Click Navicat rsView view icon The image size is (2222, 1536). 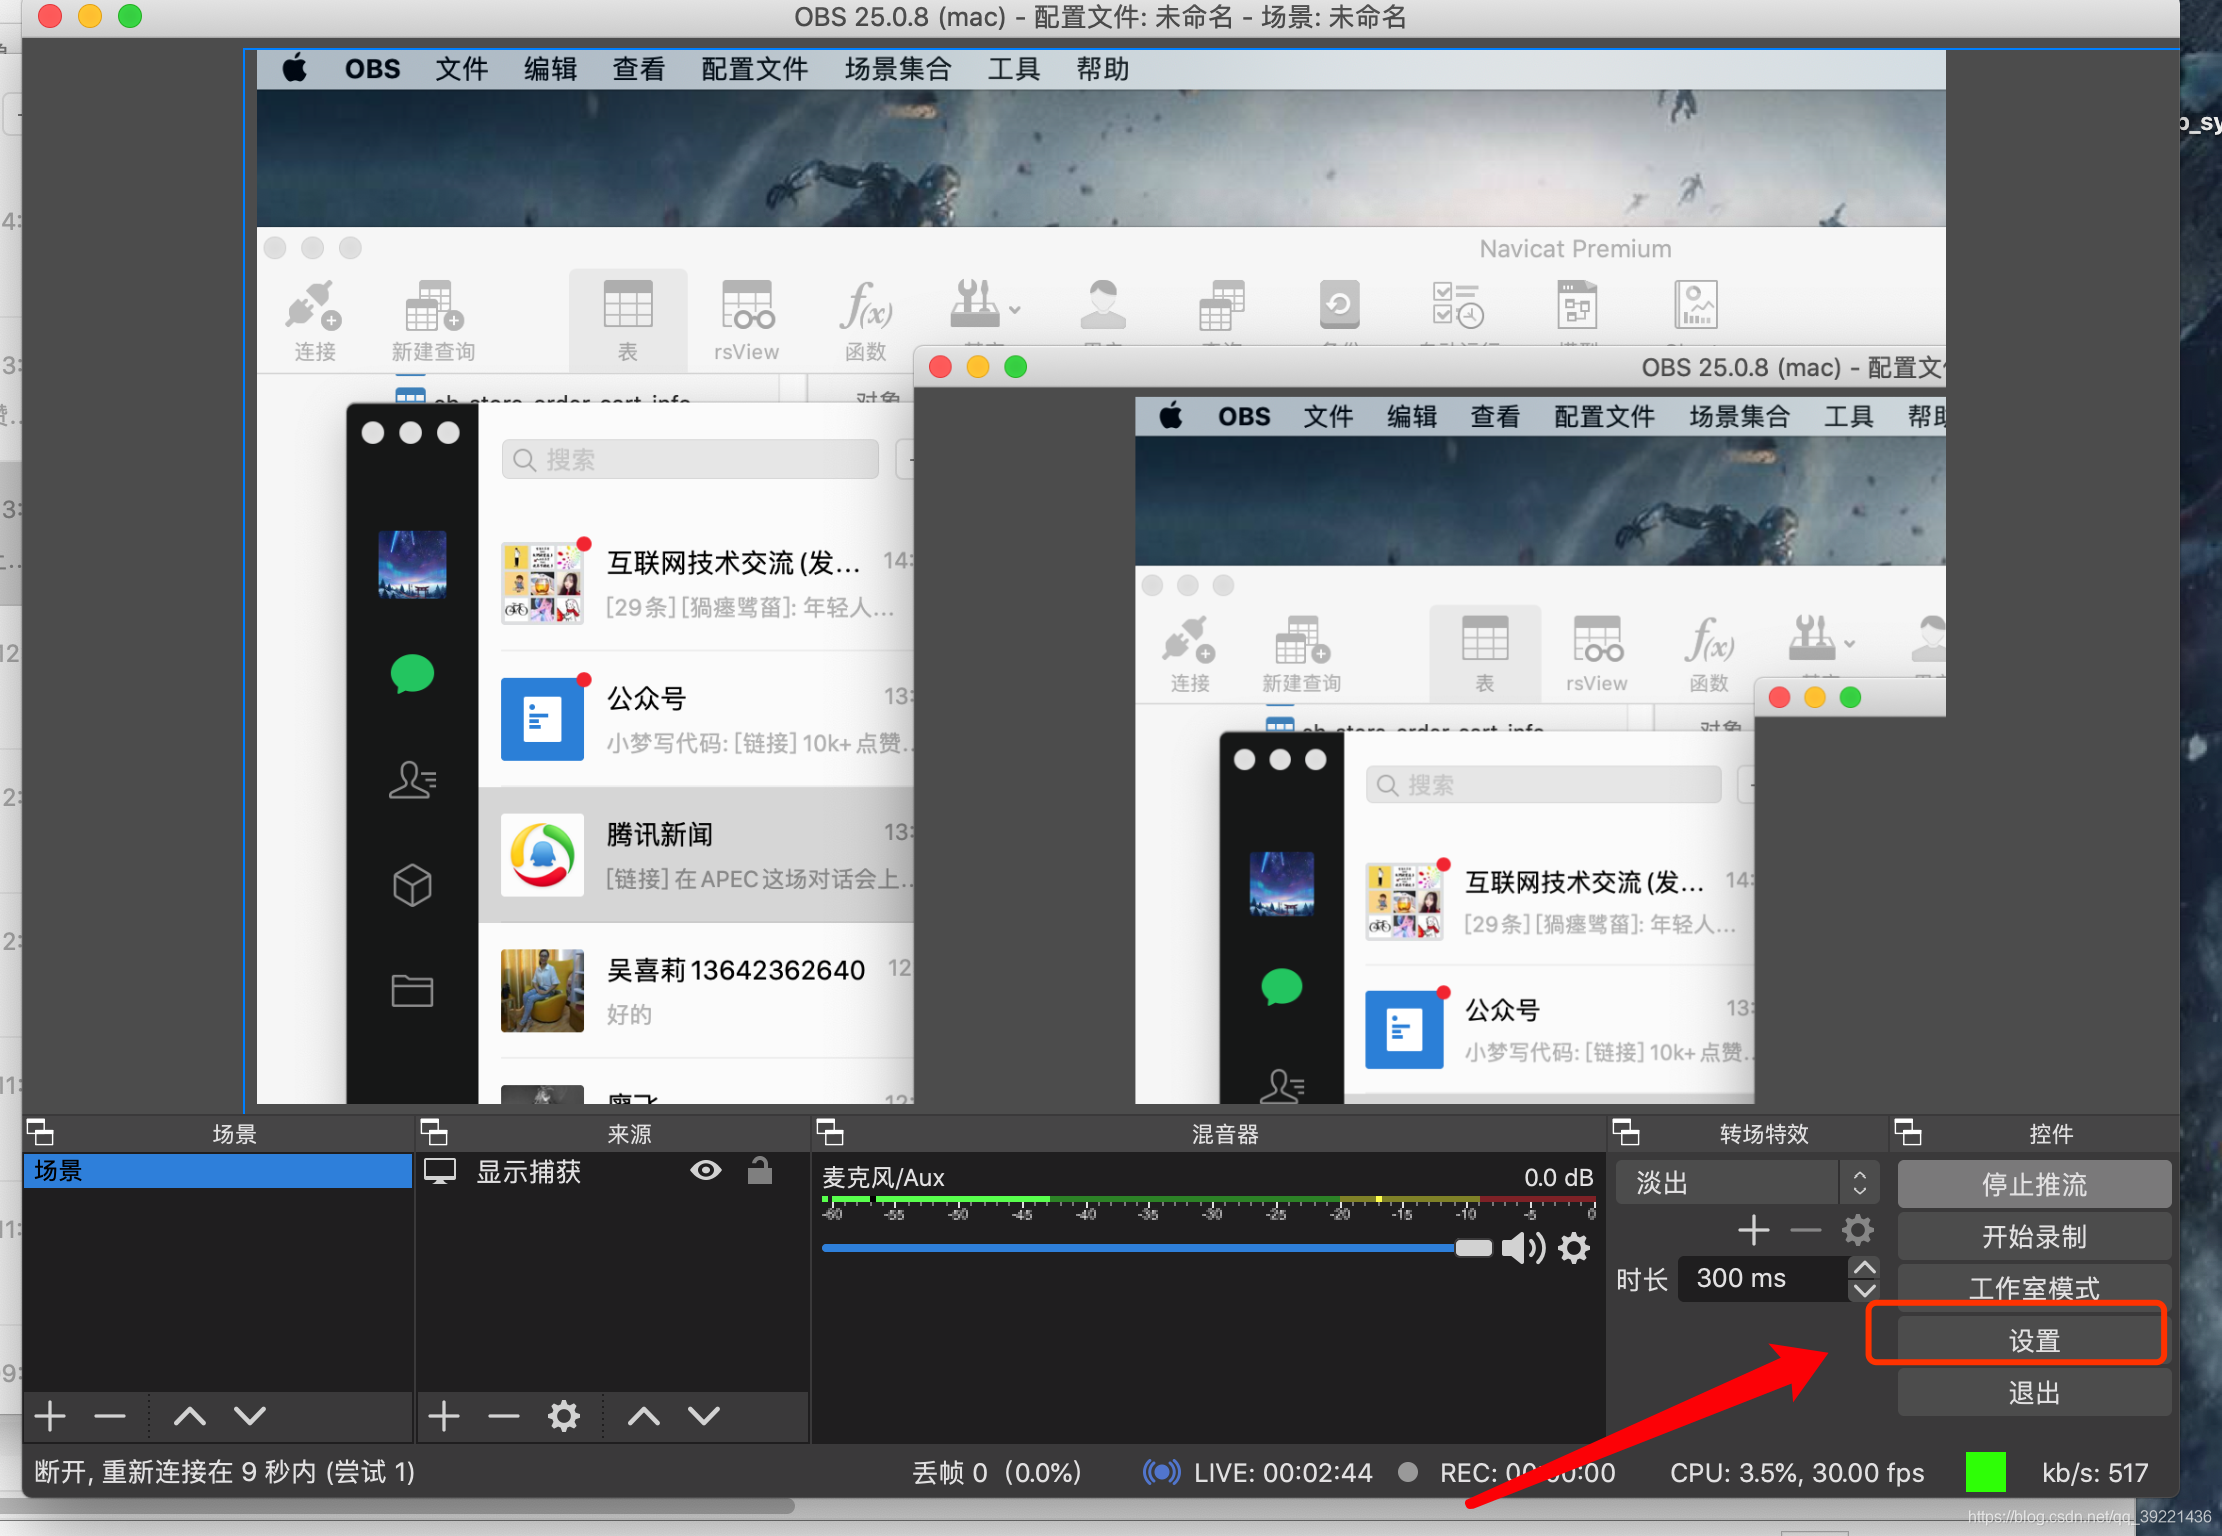pos(746,320)
